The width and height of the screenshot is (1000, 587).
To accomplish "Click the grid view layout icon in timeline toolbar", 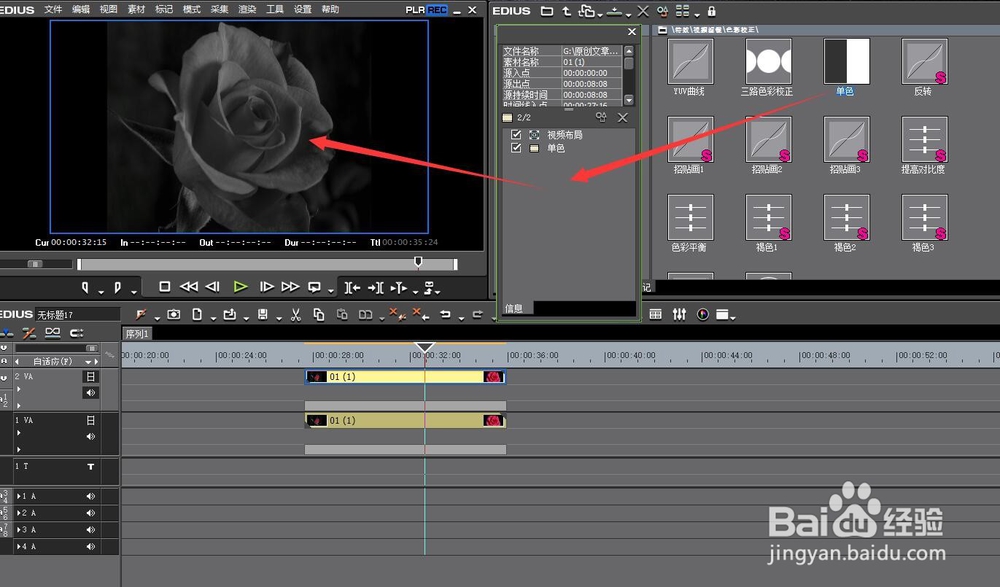I will coord(656,315).
